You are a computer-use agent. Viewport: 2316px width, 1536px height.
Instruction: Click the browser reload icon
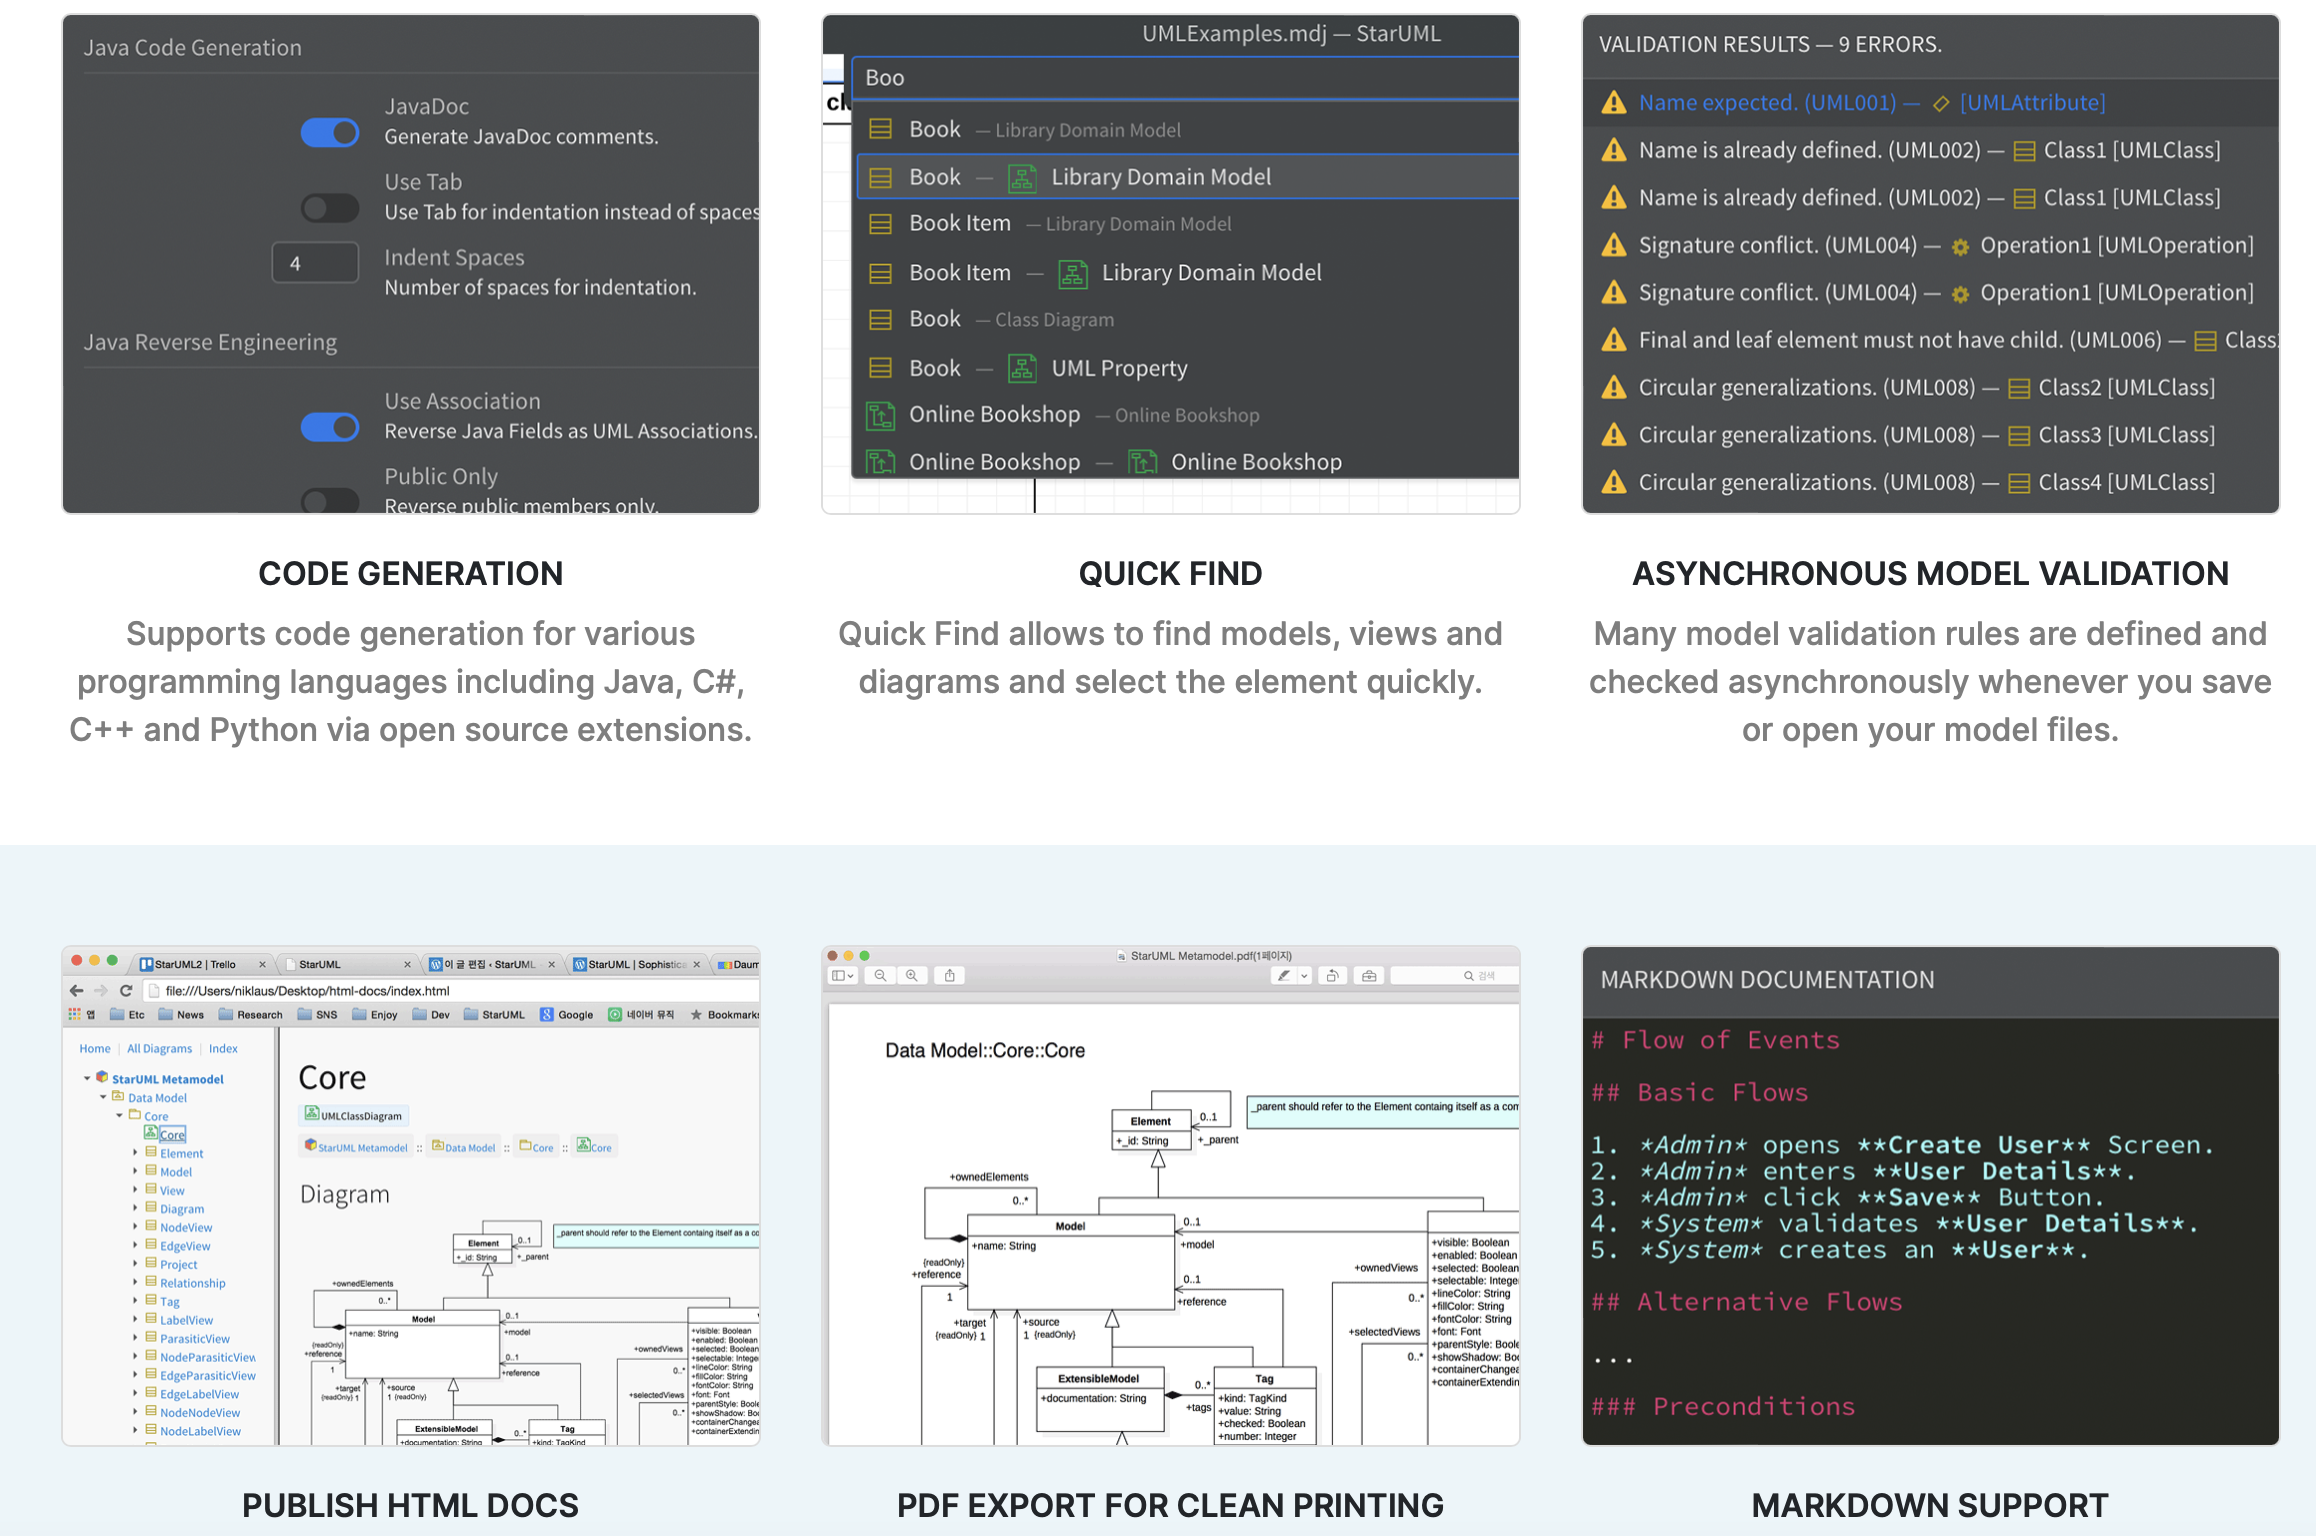tap(126, 990)
